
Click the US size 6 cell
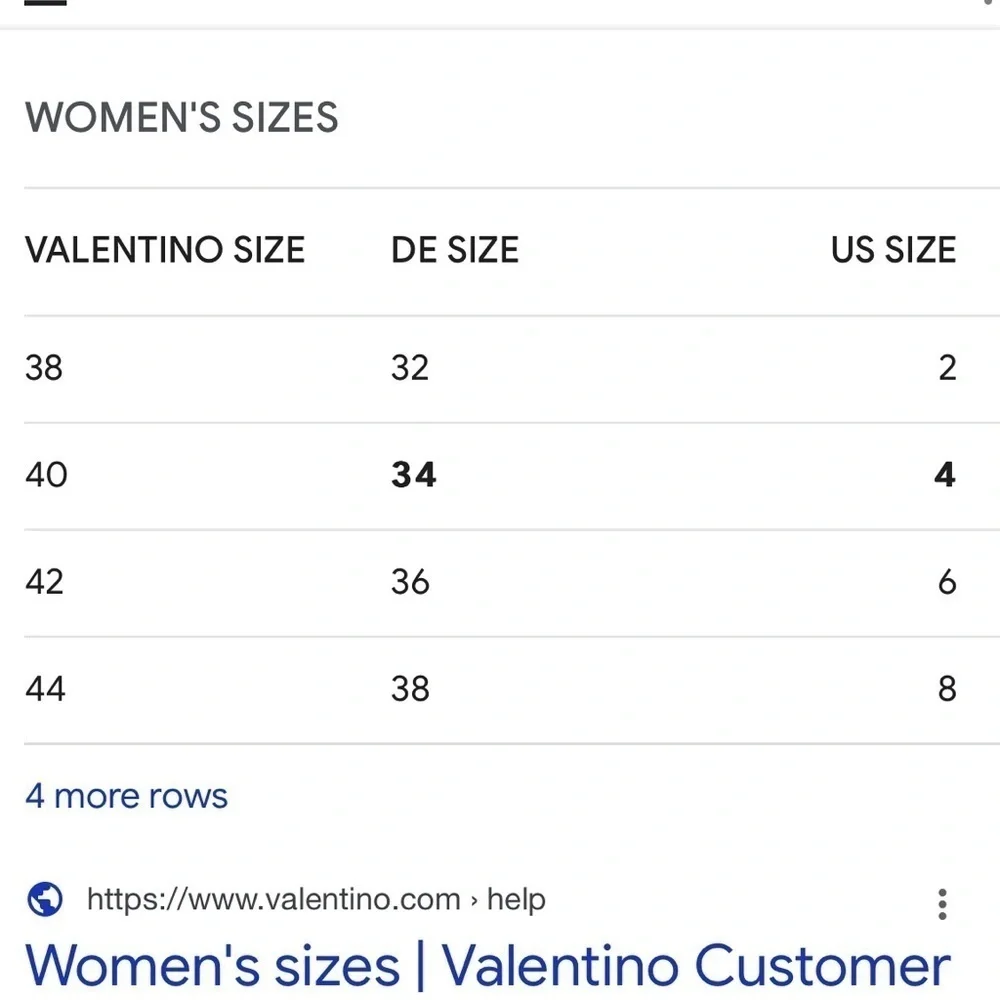tap(947, 581)
